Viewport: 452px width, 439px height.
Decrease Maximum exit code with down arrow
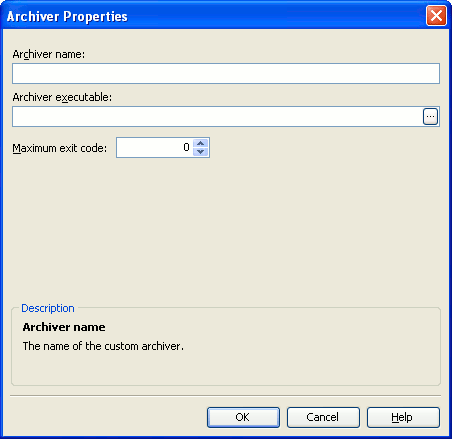[x=201, y=152]
